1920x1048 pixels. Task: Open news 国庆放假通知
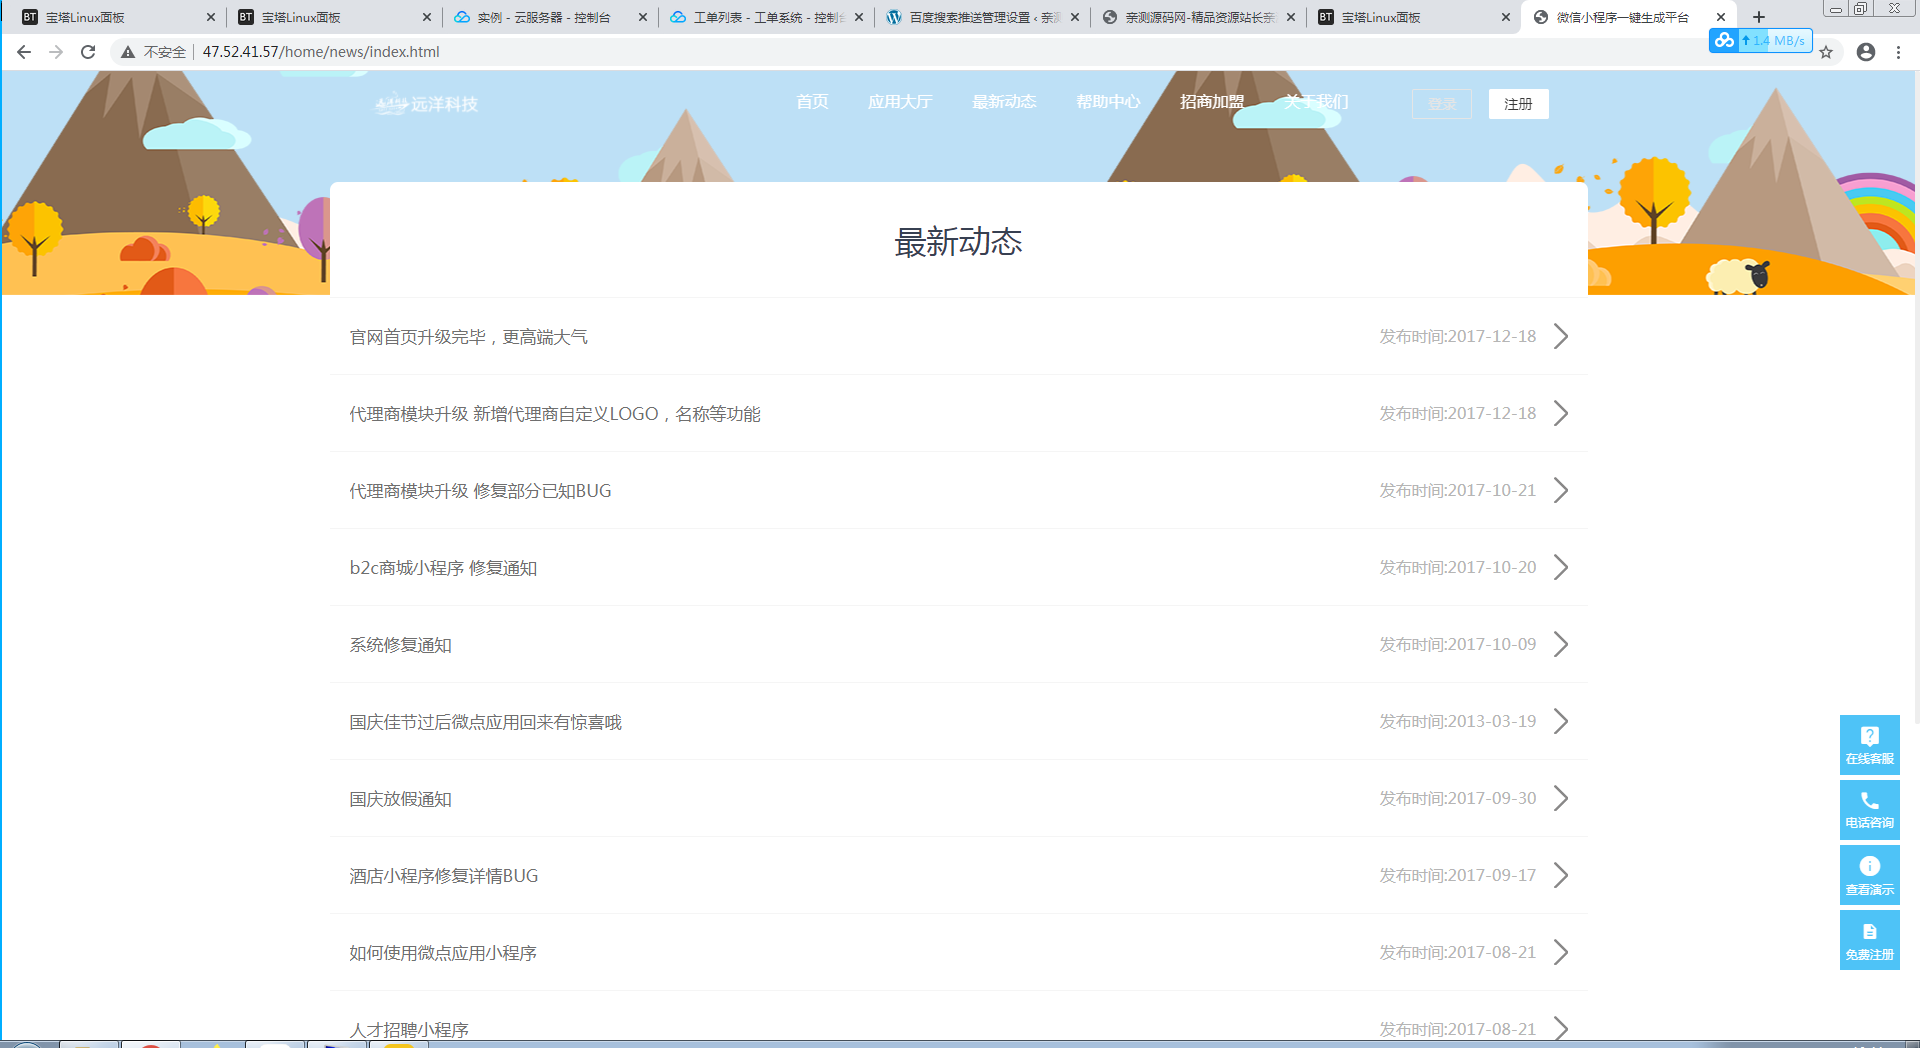(x=400, y=799)
